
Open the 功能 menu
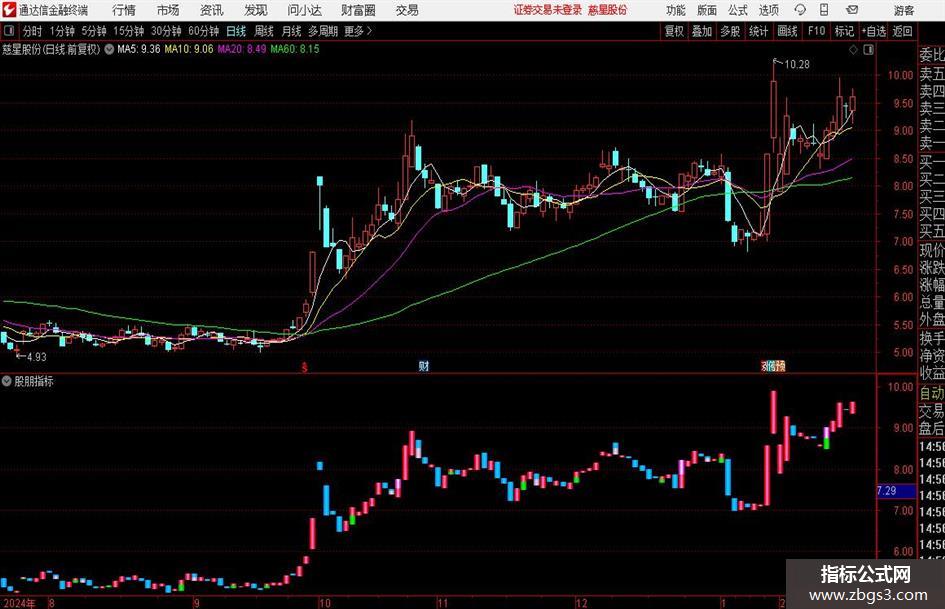click(x=676, y=10)
